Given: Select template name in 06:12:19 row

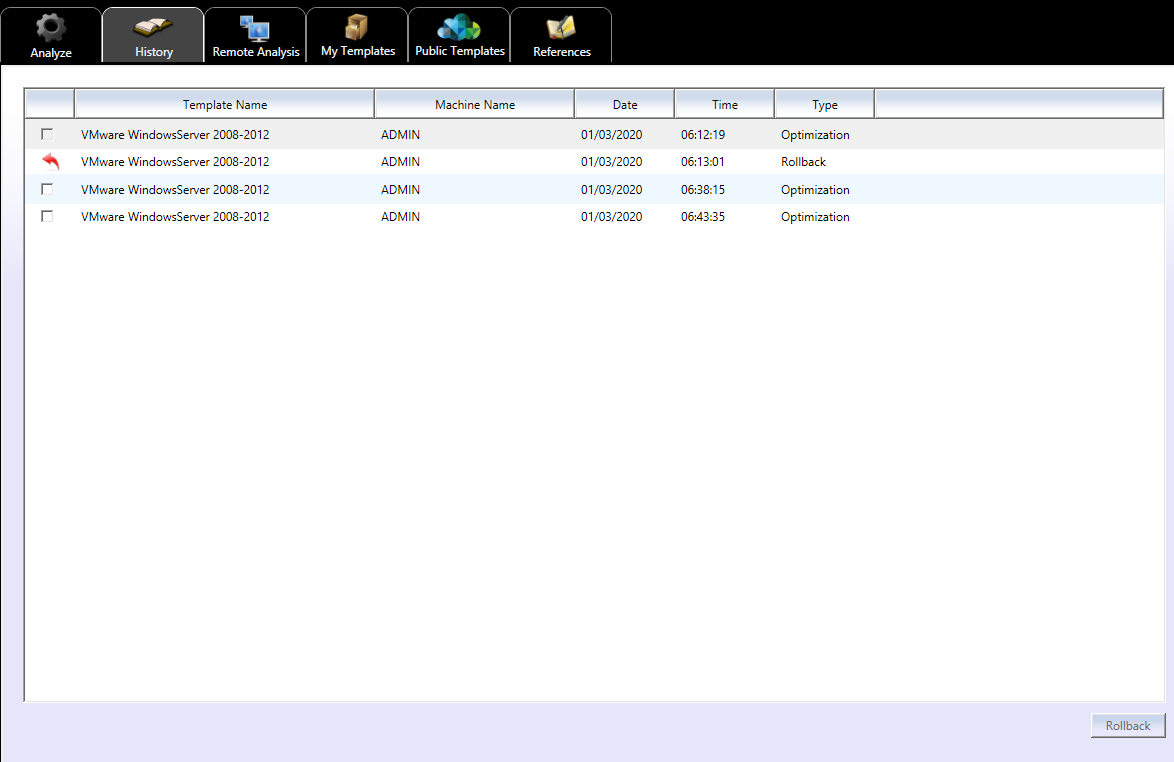Looking at the screenshot, I should (x=175, y=135).
